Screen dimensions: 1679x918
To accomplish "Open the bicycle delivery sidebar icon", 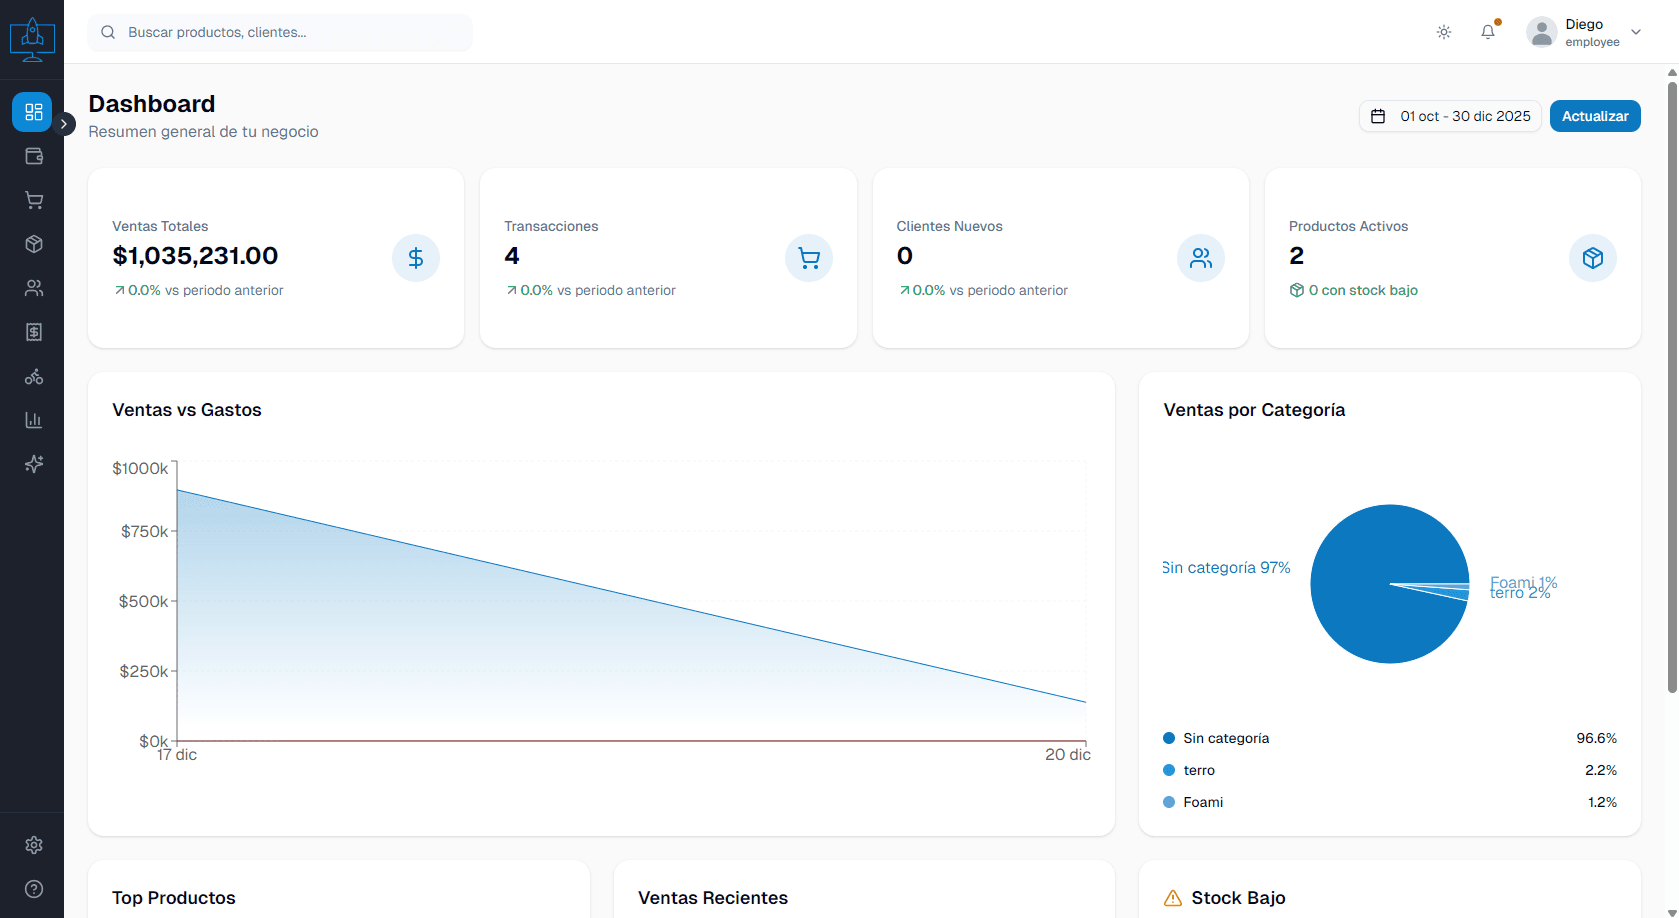I will point(33,376).
